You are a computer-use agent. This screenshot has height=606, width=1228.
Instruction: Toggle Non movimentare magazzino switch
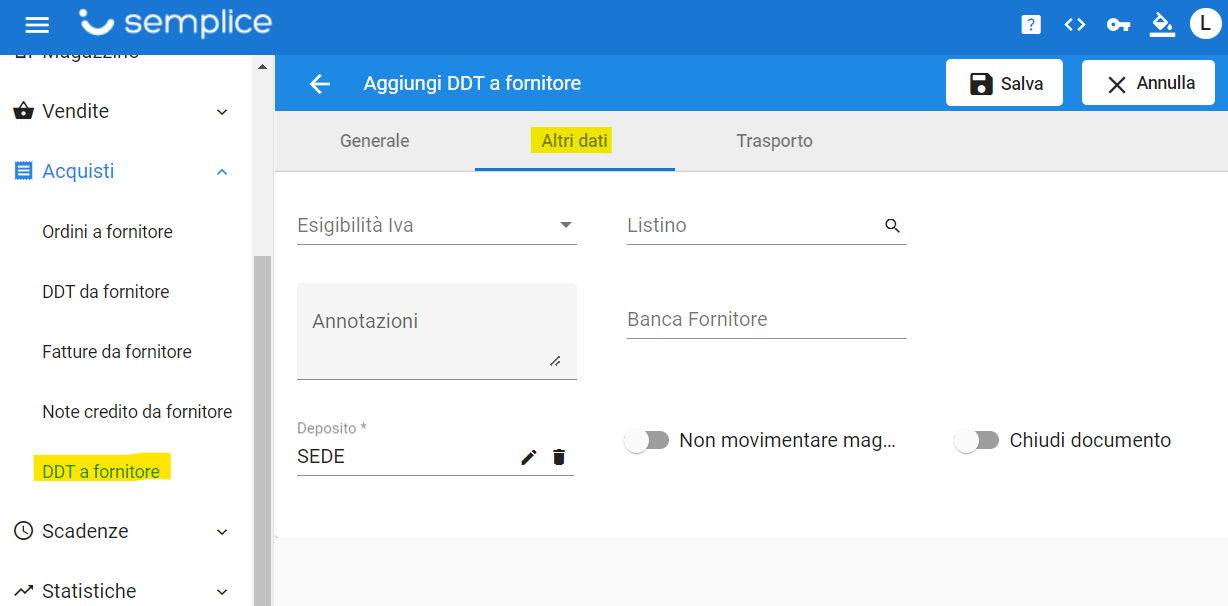[x=647, y=440]
